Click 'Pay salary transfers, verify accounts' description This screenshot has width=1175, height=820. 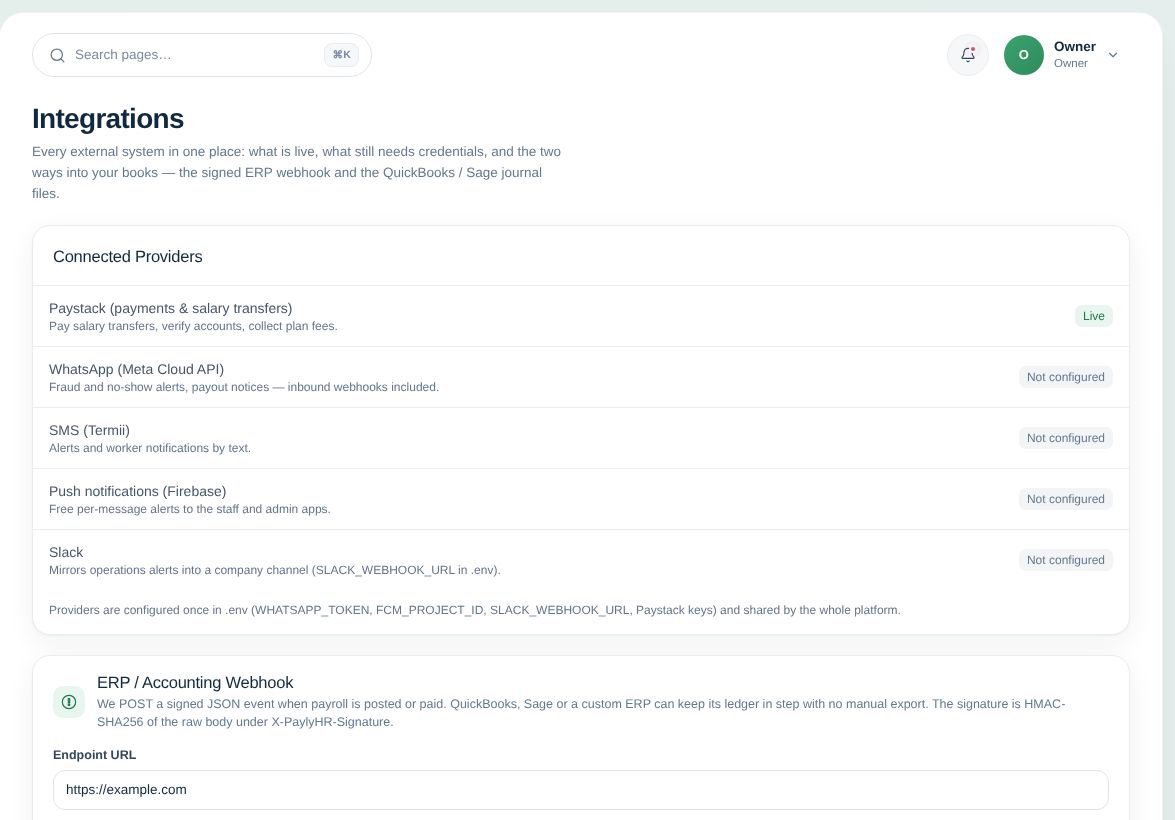(x=193, y=326)
